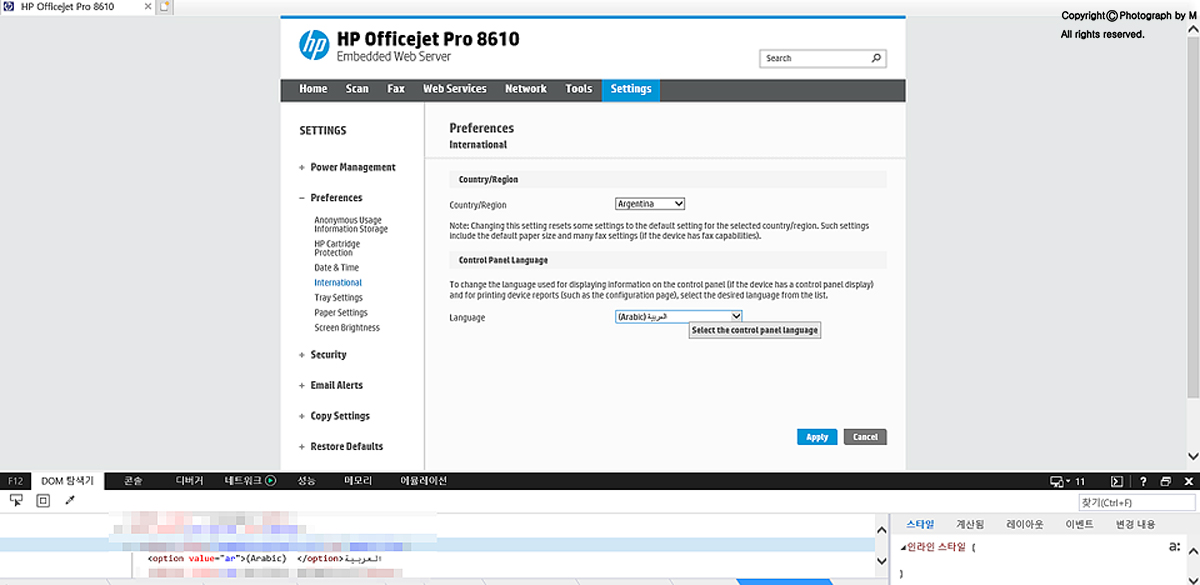Select the HP Officejet Pro 8610 browser tab

click(76, 7)
